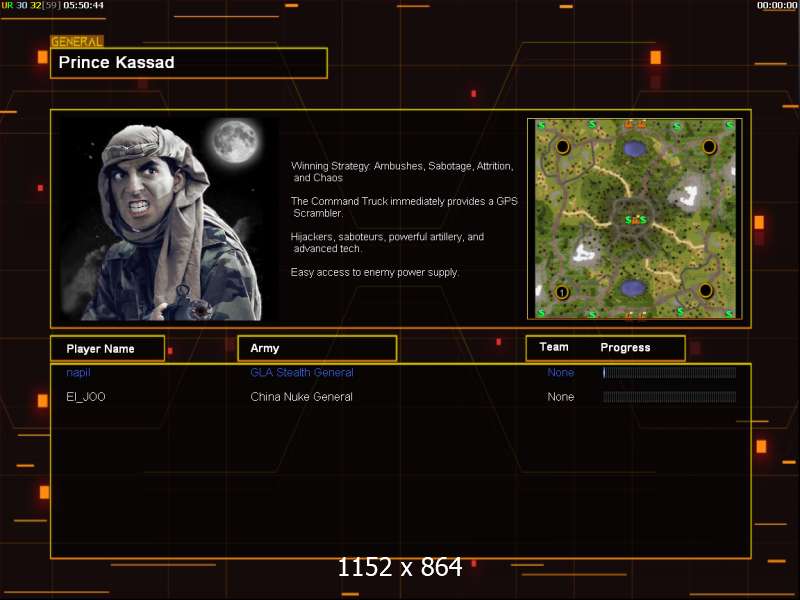Click the blue lake at map top
This screenshot has width=800, height=600.
pyautogui.click(x=635, y=148)
